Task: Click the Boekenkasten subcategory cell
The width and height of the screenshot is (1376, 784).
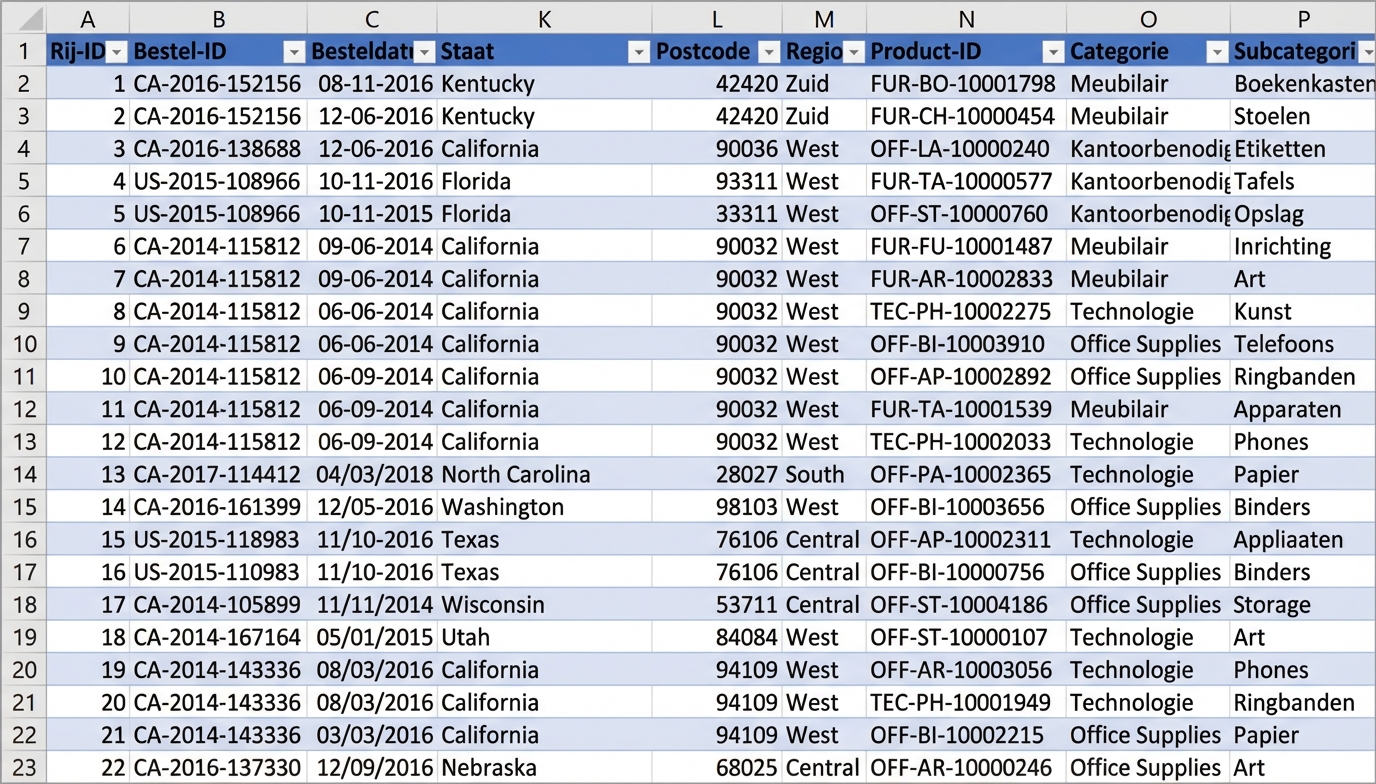Action: (1302, 84)
